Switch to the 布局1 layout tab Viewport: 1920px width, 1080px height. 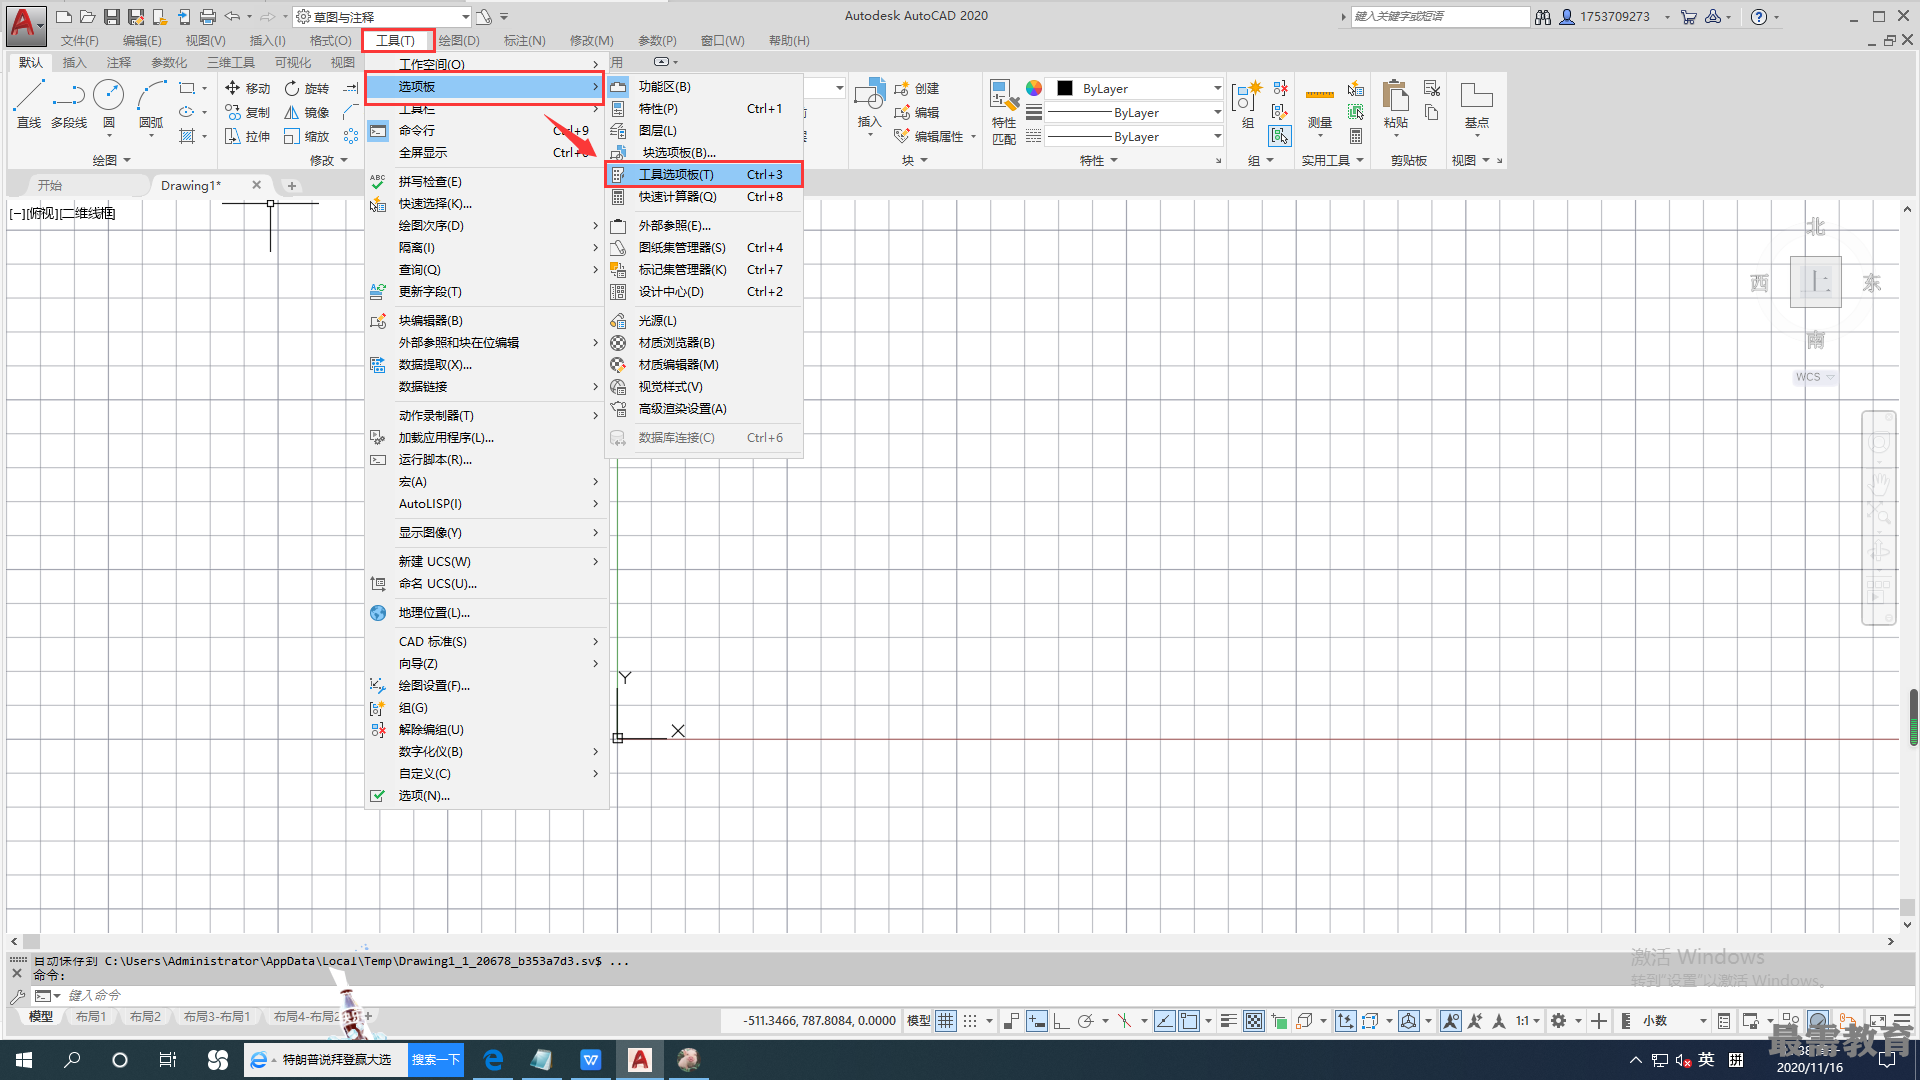pyautogui.click(x=91, y=1016)
